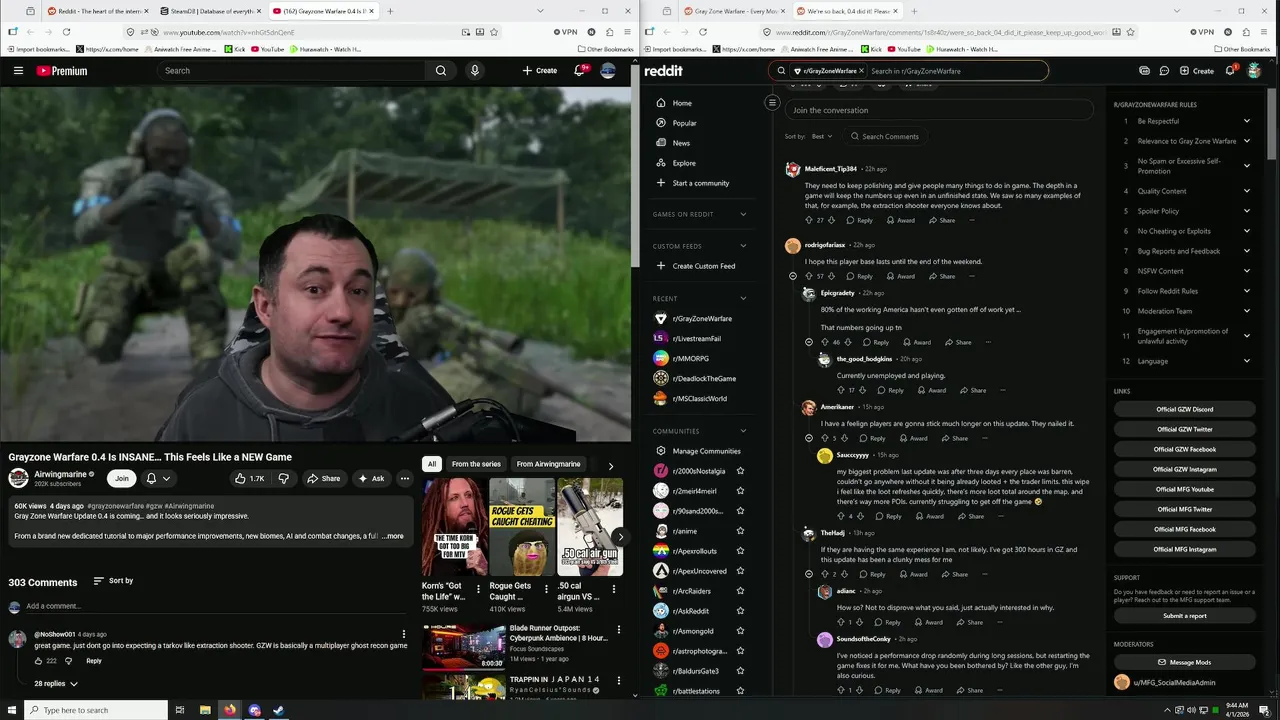Click the YouTube Create button
1280x720 pixels.
coord(540,71)
